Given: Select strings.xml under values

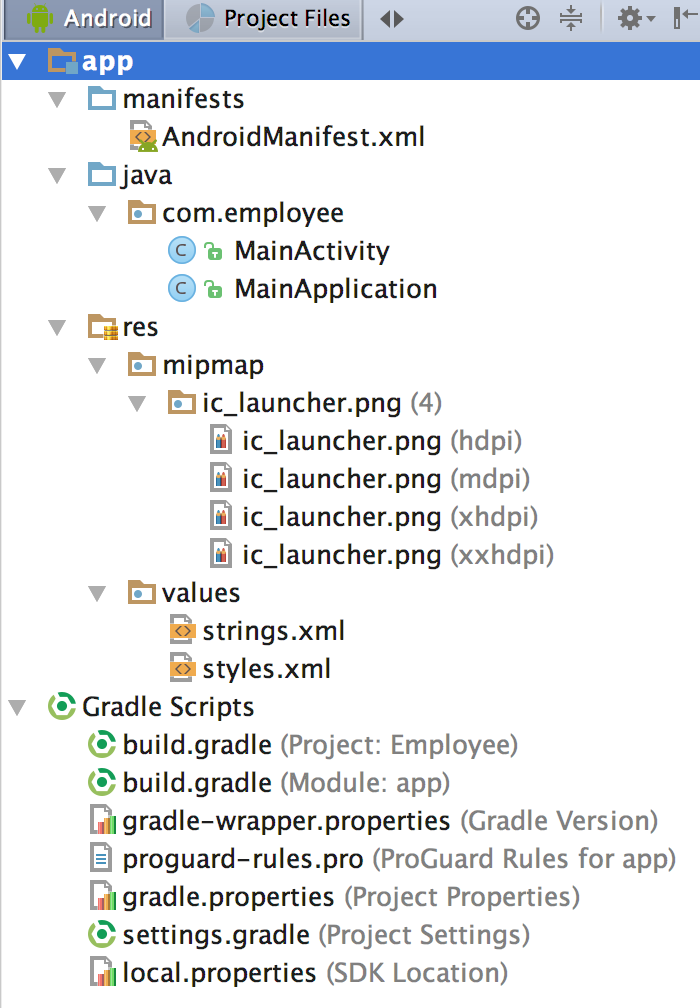Looking at the screenshot, I should pyautogui.click(x=273, y=631).
